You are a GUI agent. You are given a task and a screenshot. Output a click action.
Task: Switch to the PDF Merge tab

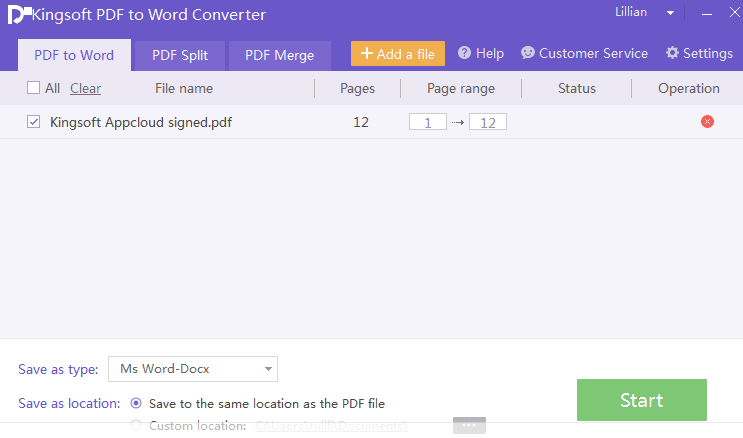pos(280,55)
